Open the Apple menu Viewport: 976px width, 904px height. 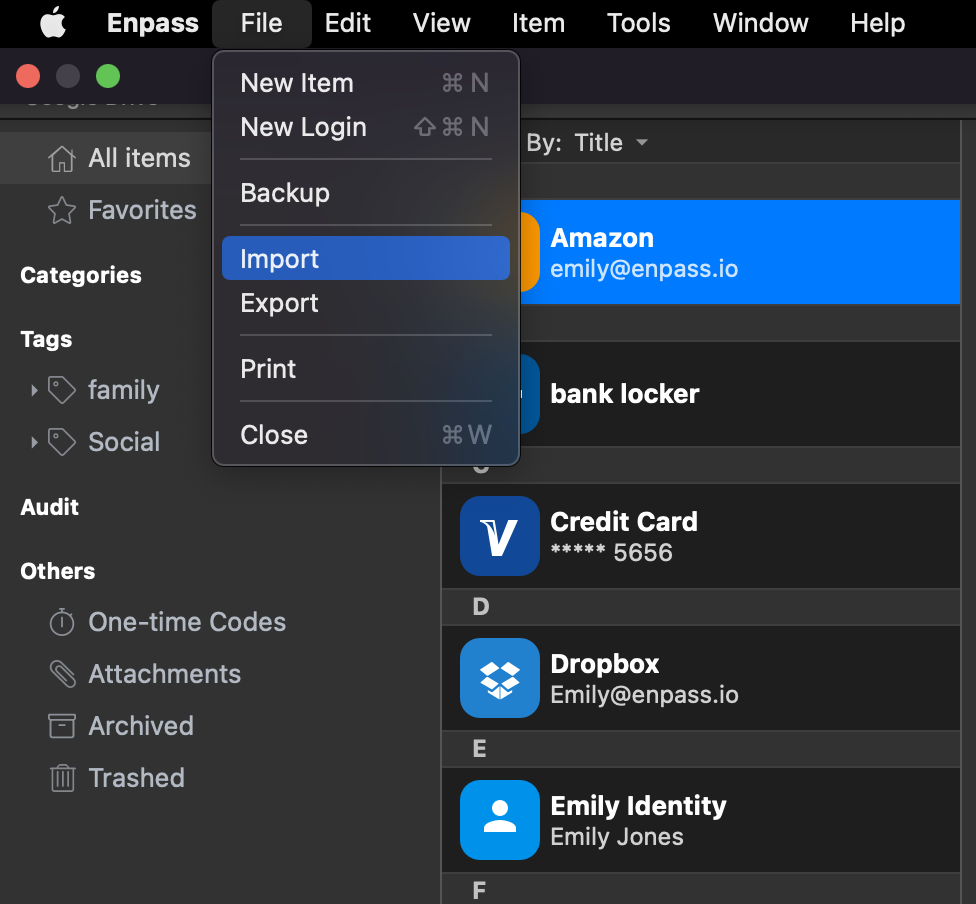(53, 23)
